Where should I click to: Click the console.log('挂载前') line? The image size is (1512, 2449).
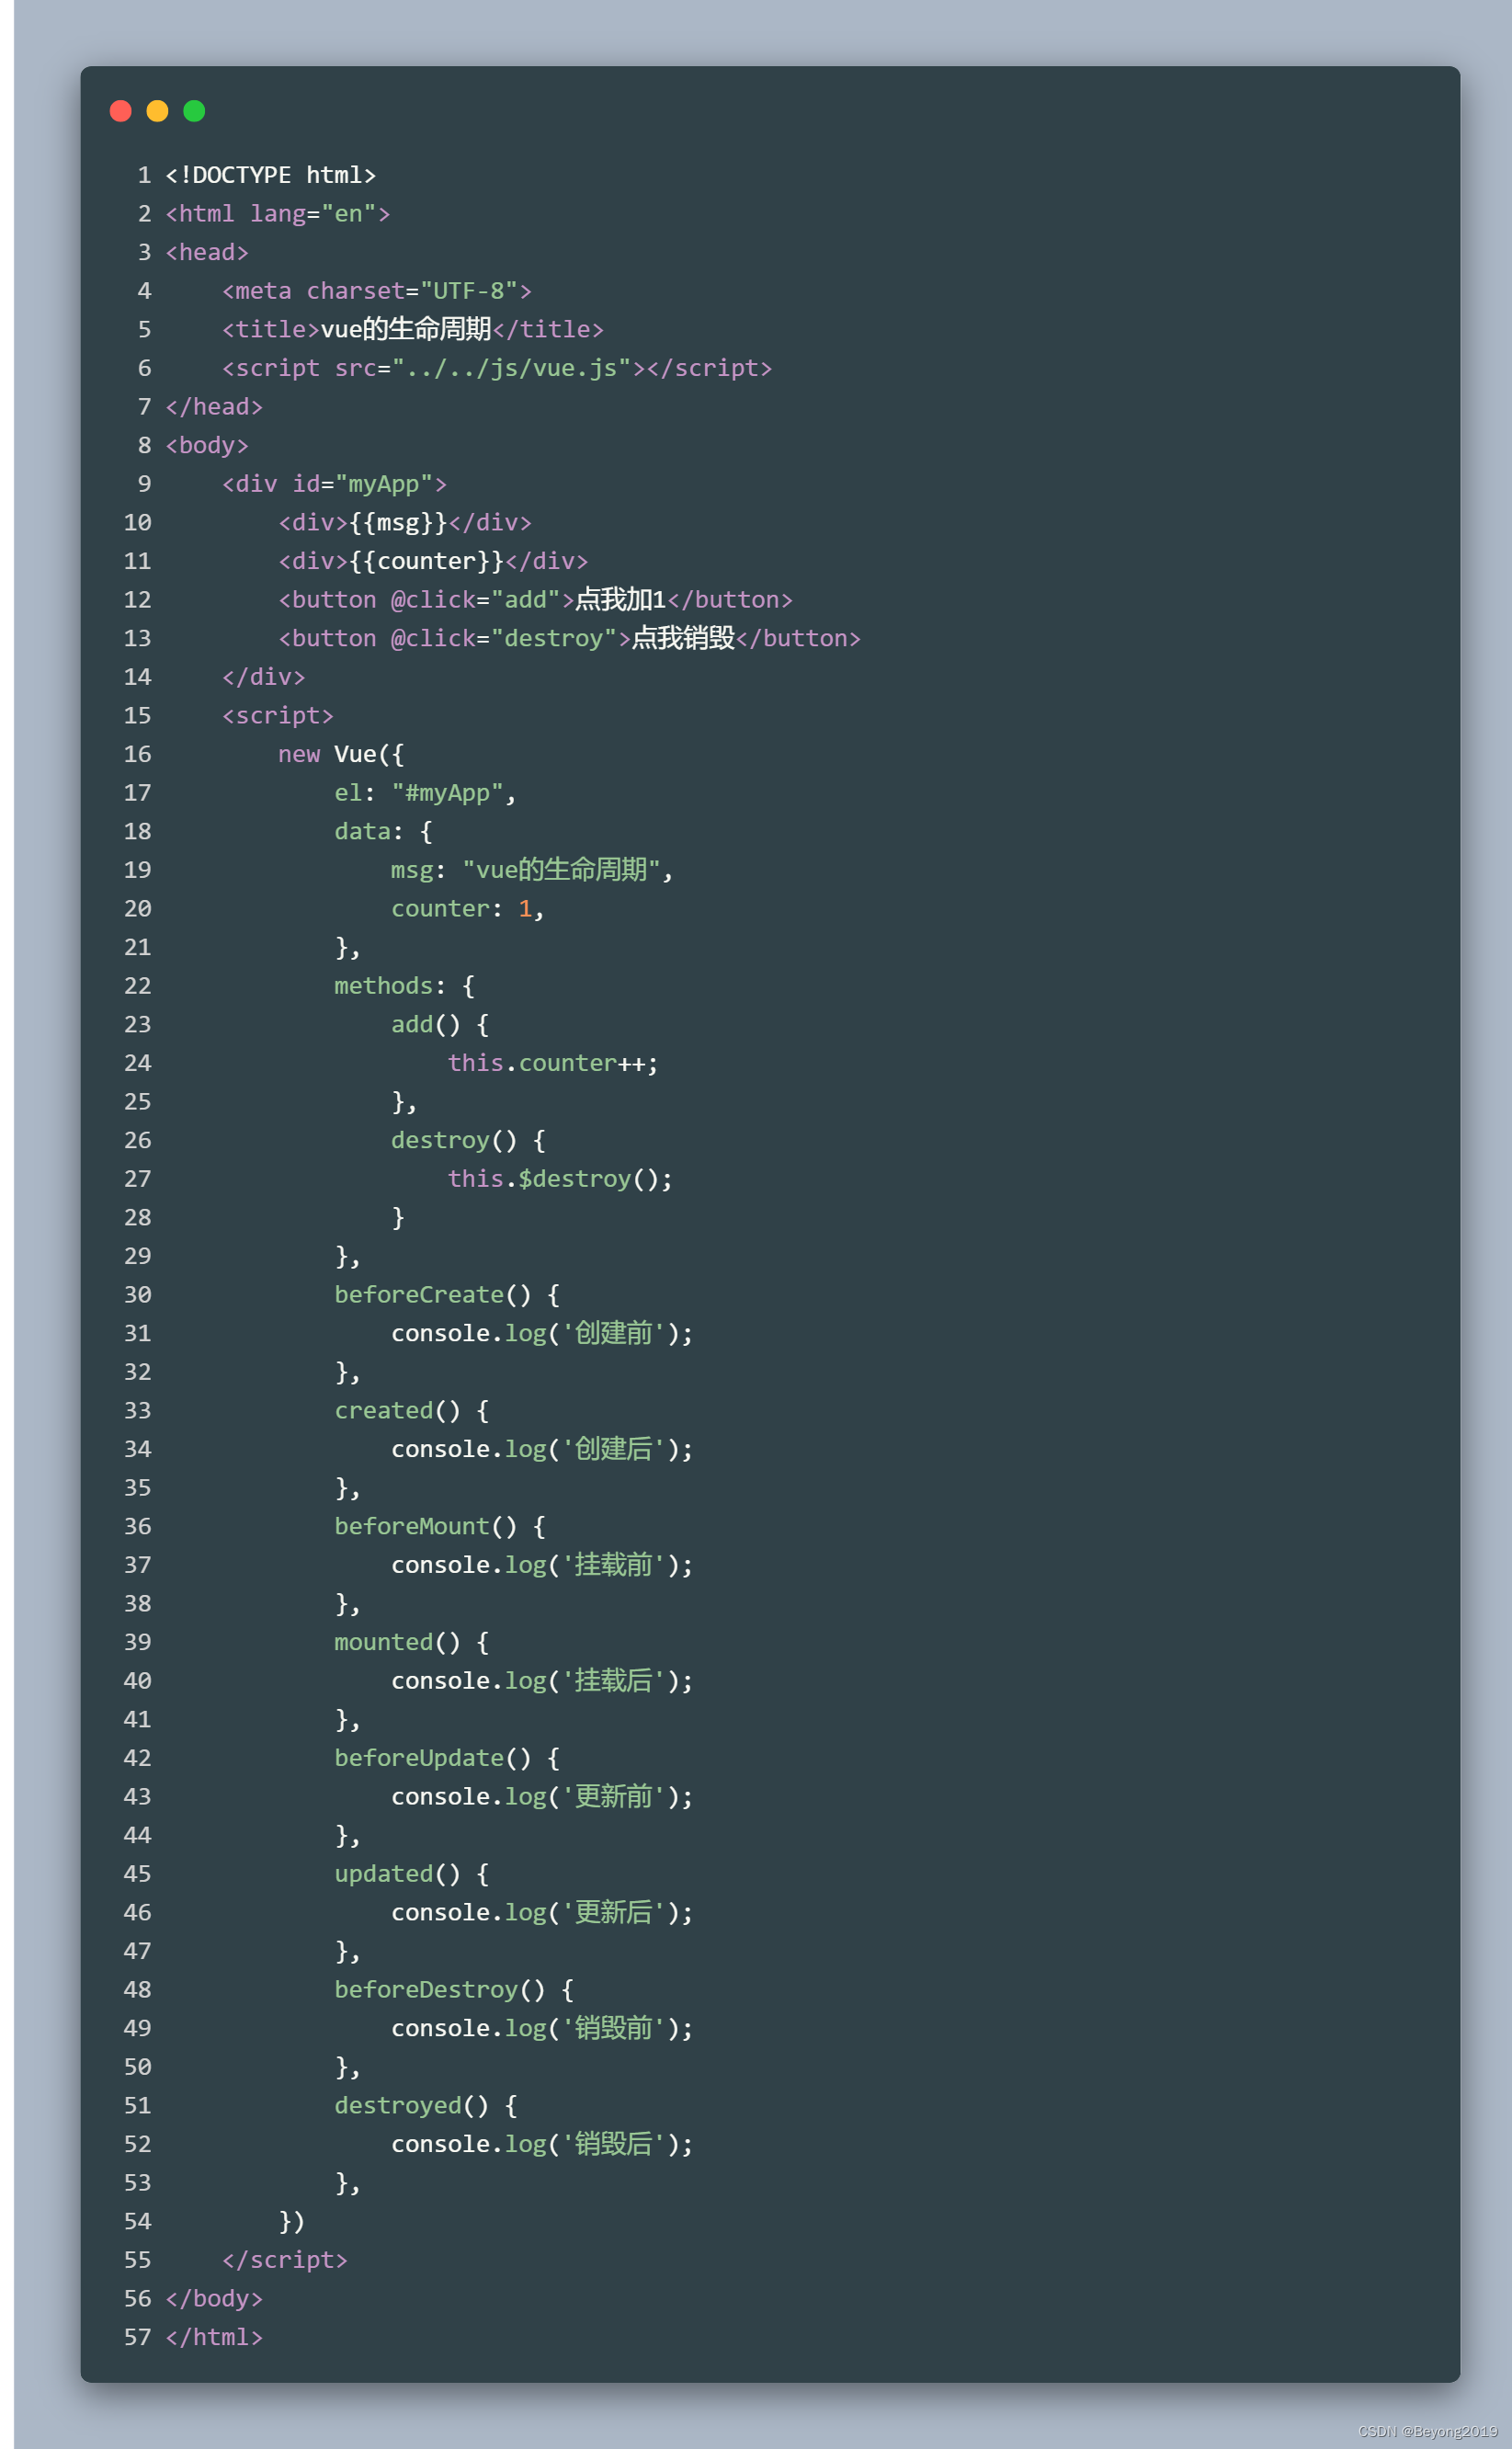pos(542,1566)
